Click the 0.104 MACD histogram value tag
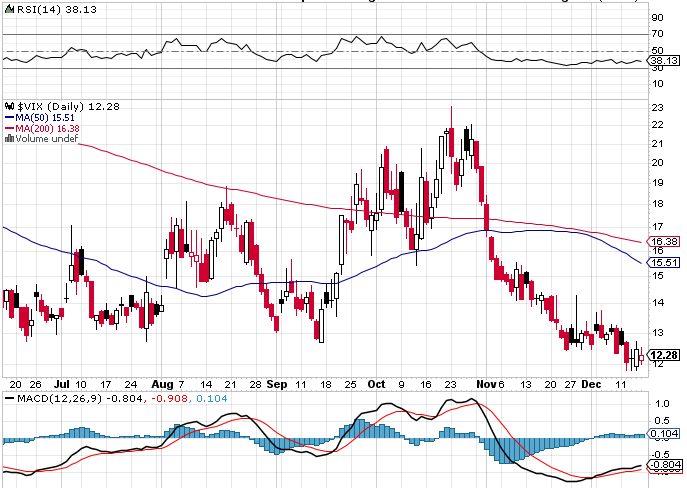 tap(665, 434)
